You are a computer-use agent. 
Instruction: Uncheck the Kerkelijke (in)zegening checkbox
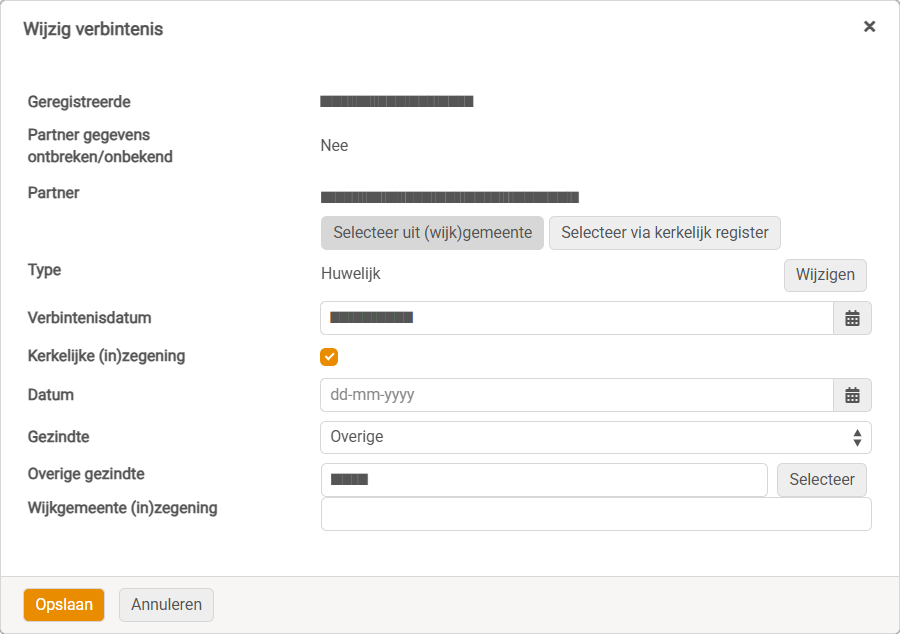pyautogui.click(x=329, y=357)
